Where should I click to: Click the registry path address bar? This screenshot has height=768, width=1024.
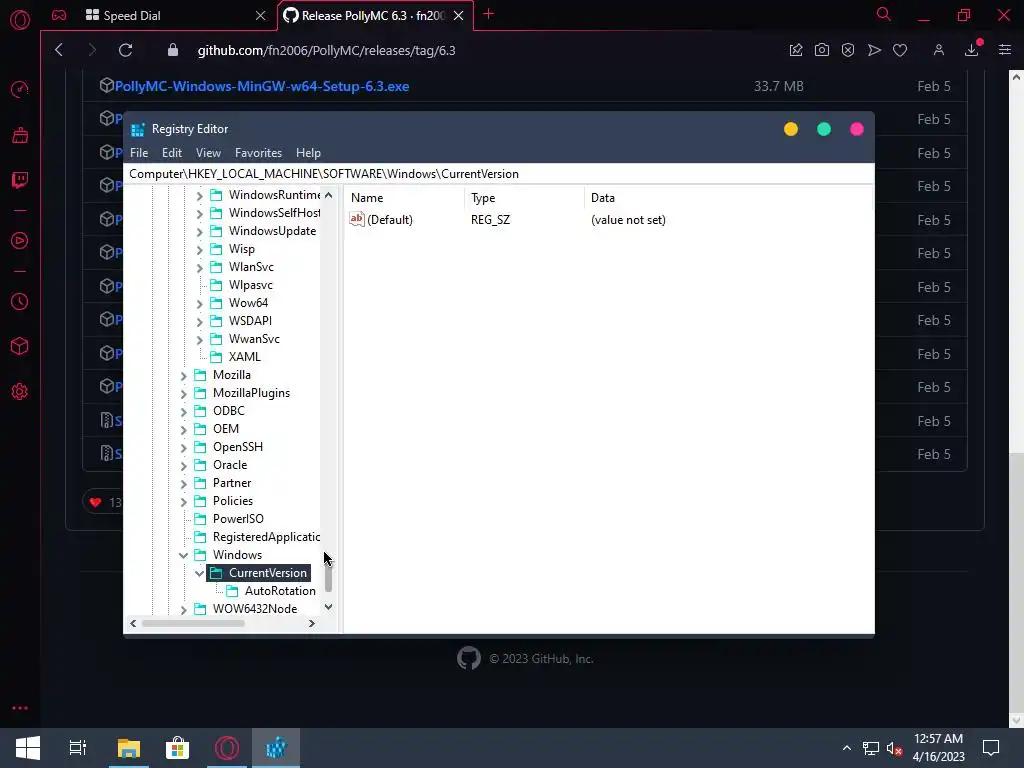(498, 174)
